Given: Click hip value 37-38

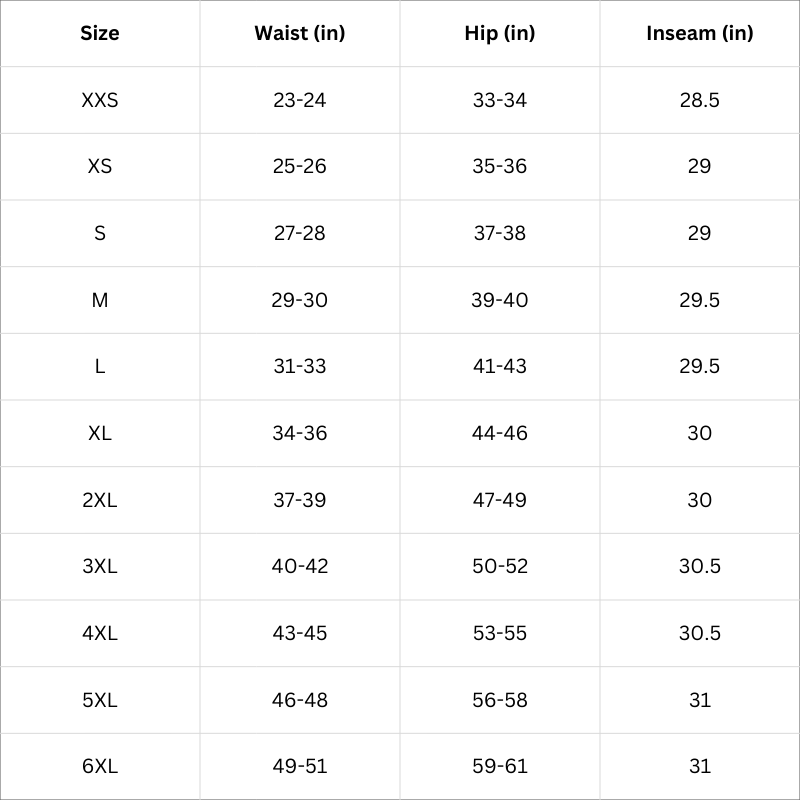Looking at the screenshot, I should (x=500, y=233).
